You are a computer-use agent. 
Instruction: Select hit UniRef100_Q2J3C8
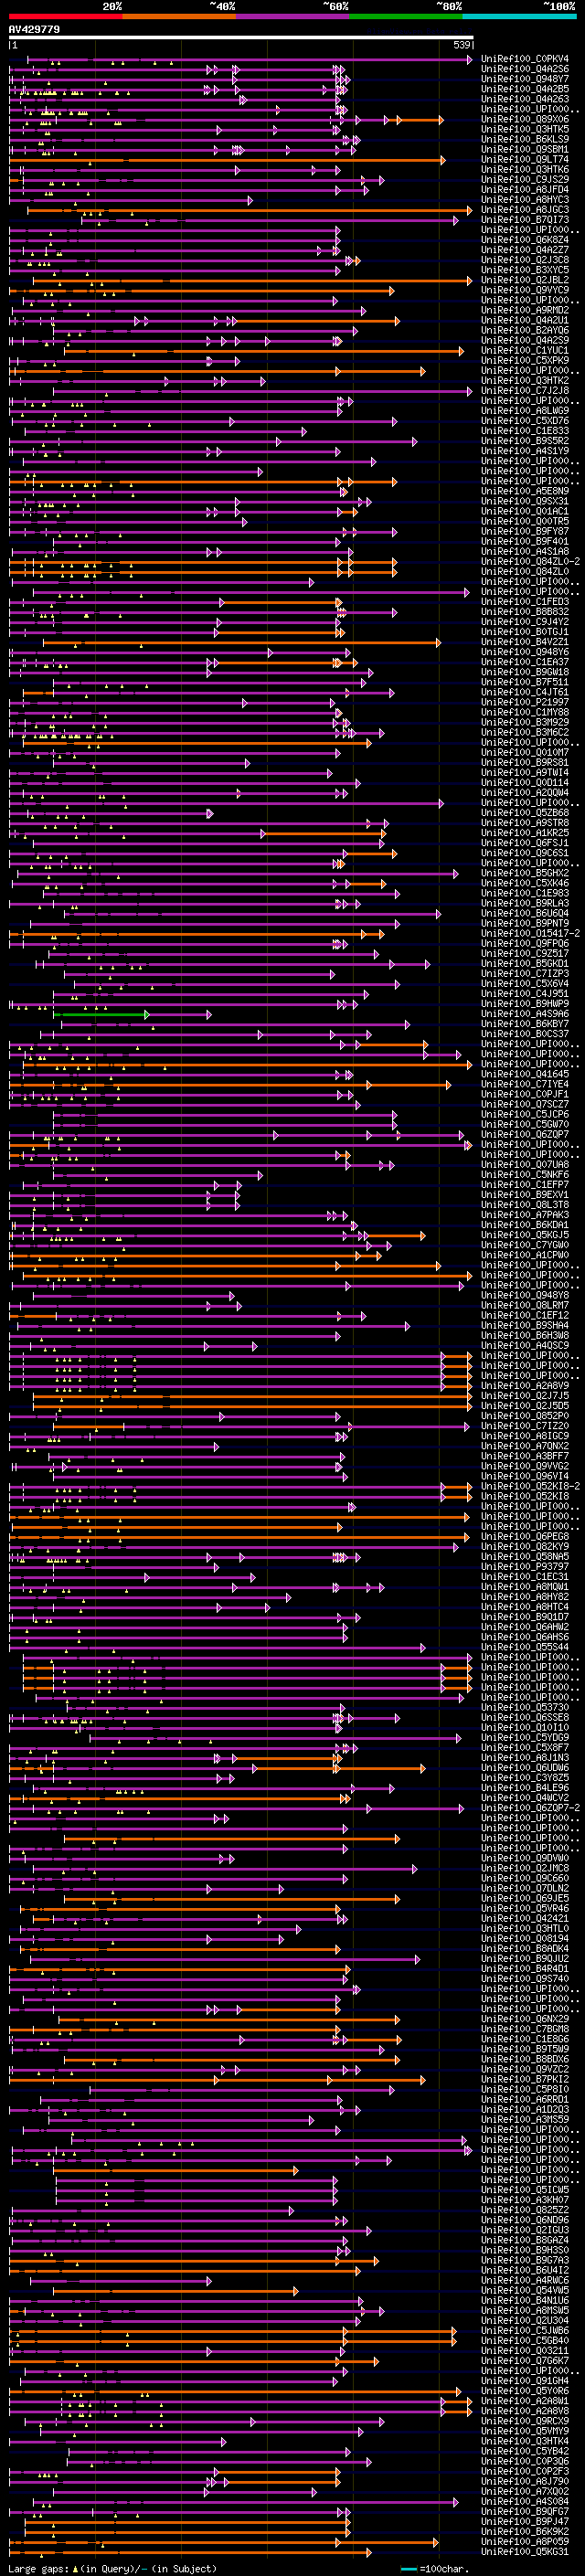coord(525,260)
